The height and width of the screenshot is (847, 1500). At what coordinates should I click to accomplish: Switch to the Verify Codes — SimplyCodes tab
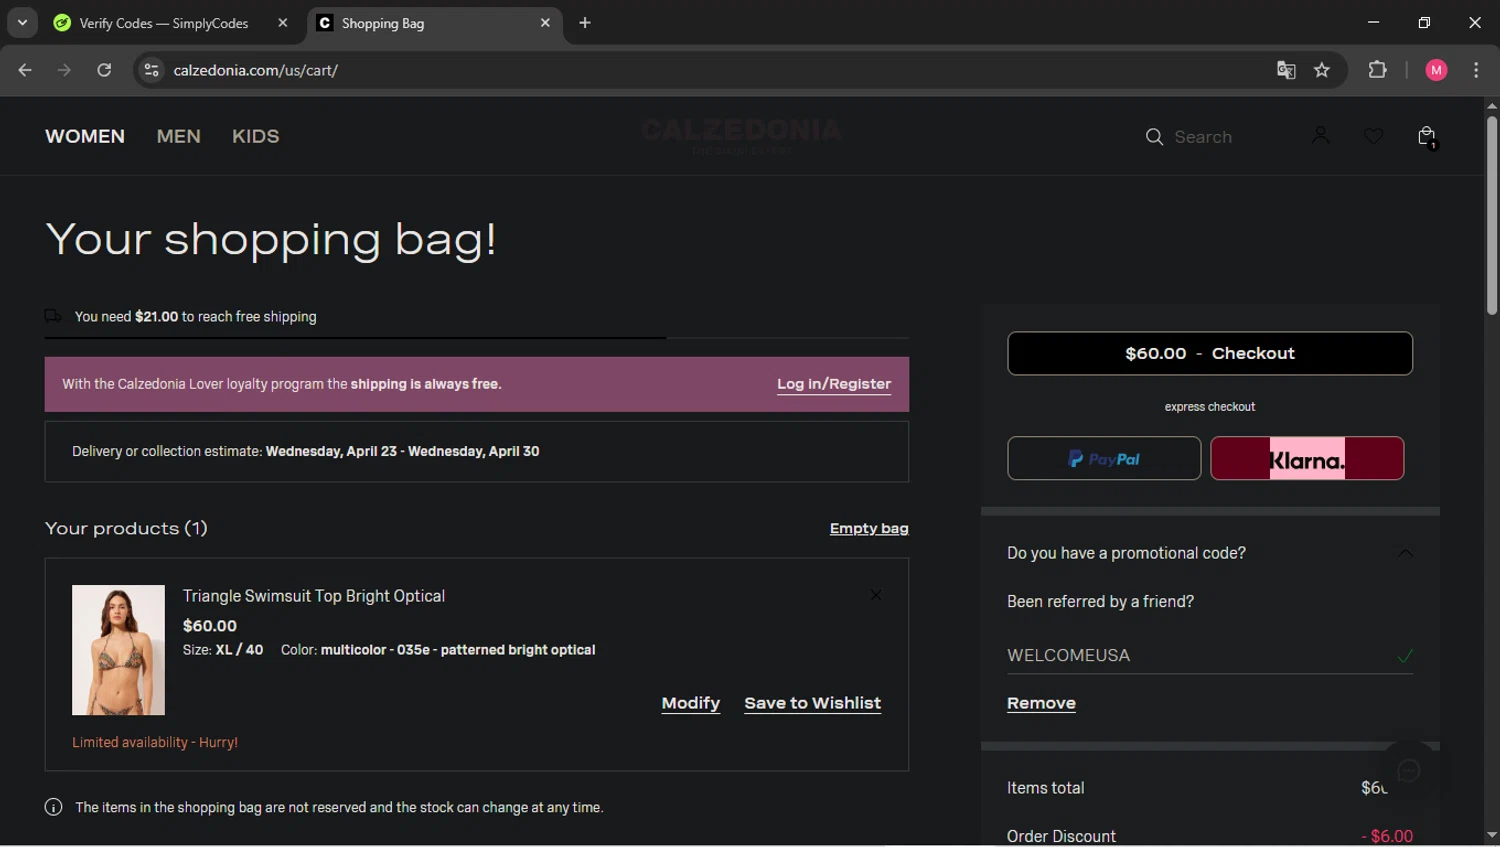coord(163,23)
